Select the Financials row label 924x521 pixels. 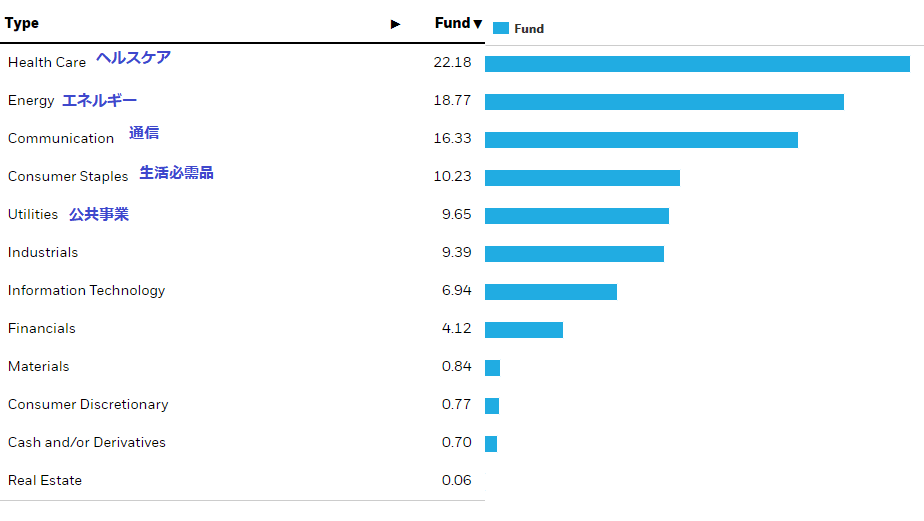click(42, 329)
